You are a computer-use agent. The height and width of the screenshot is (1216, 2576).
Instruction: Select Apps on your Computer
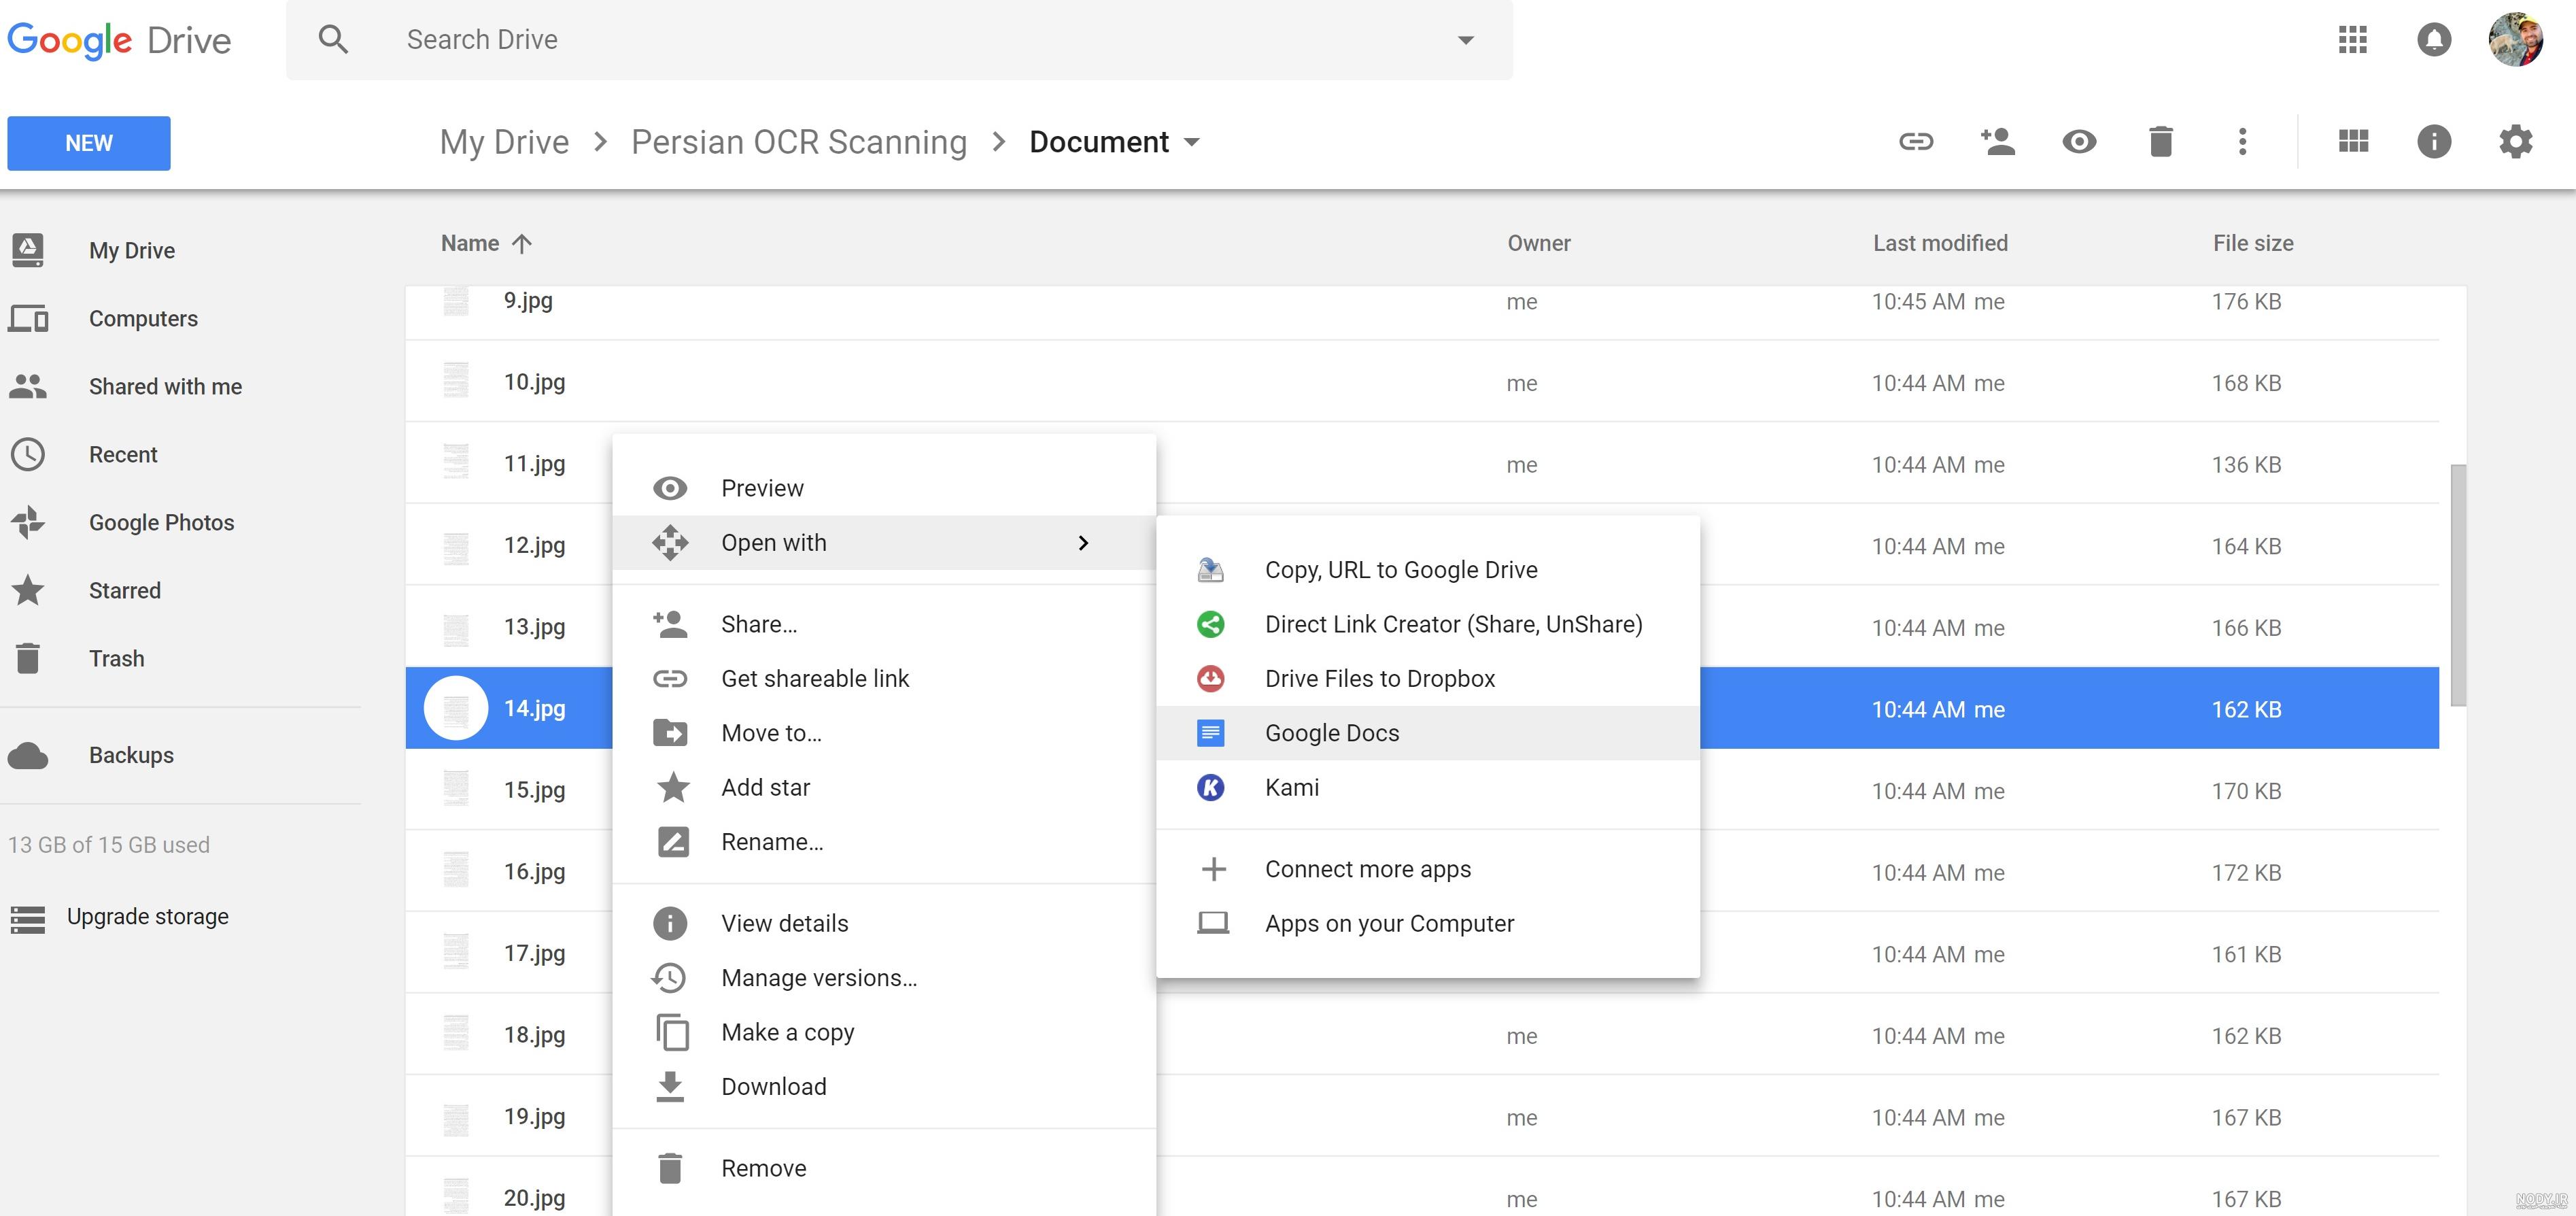pos(1428,923)
